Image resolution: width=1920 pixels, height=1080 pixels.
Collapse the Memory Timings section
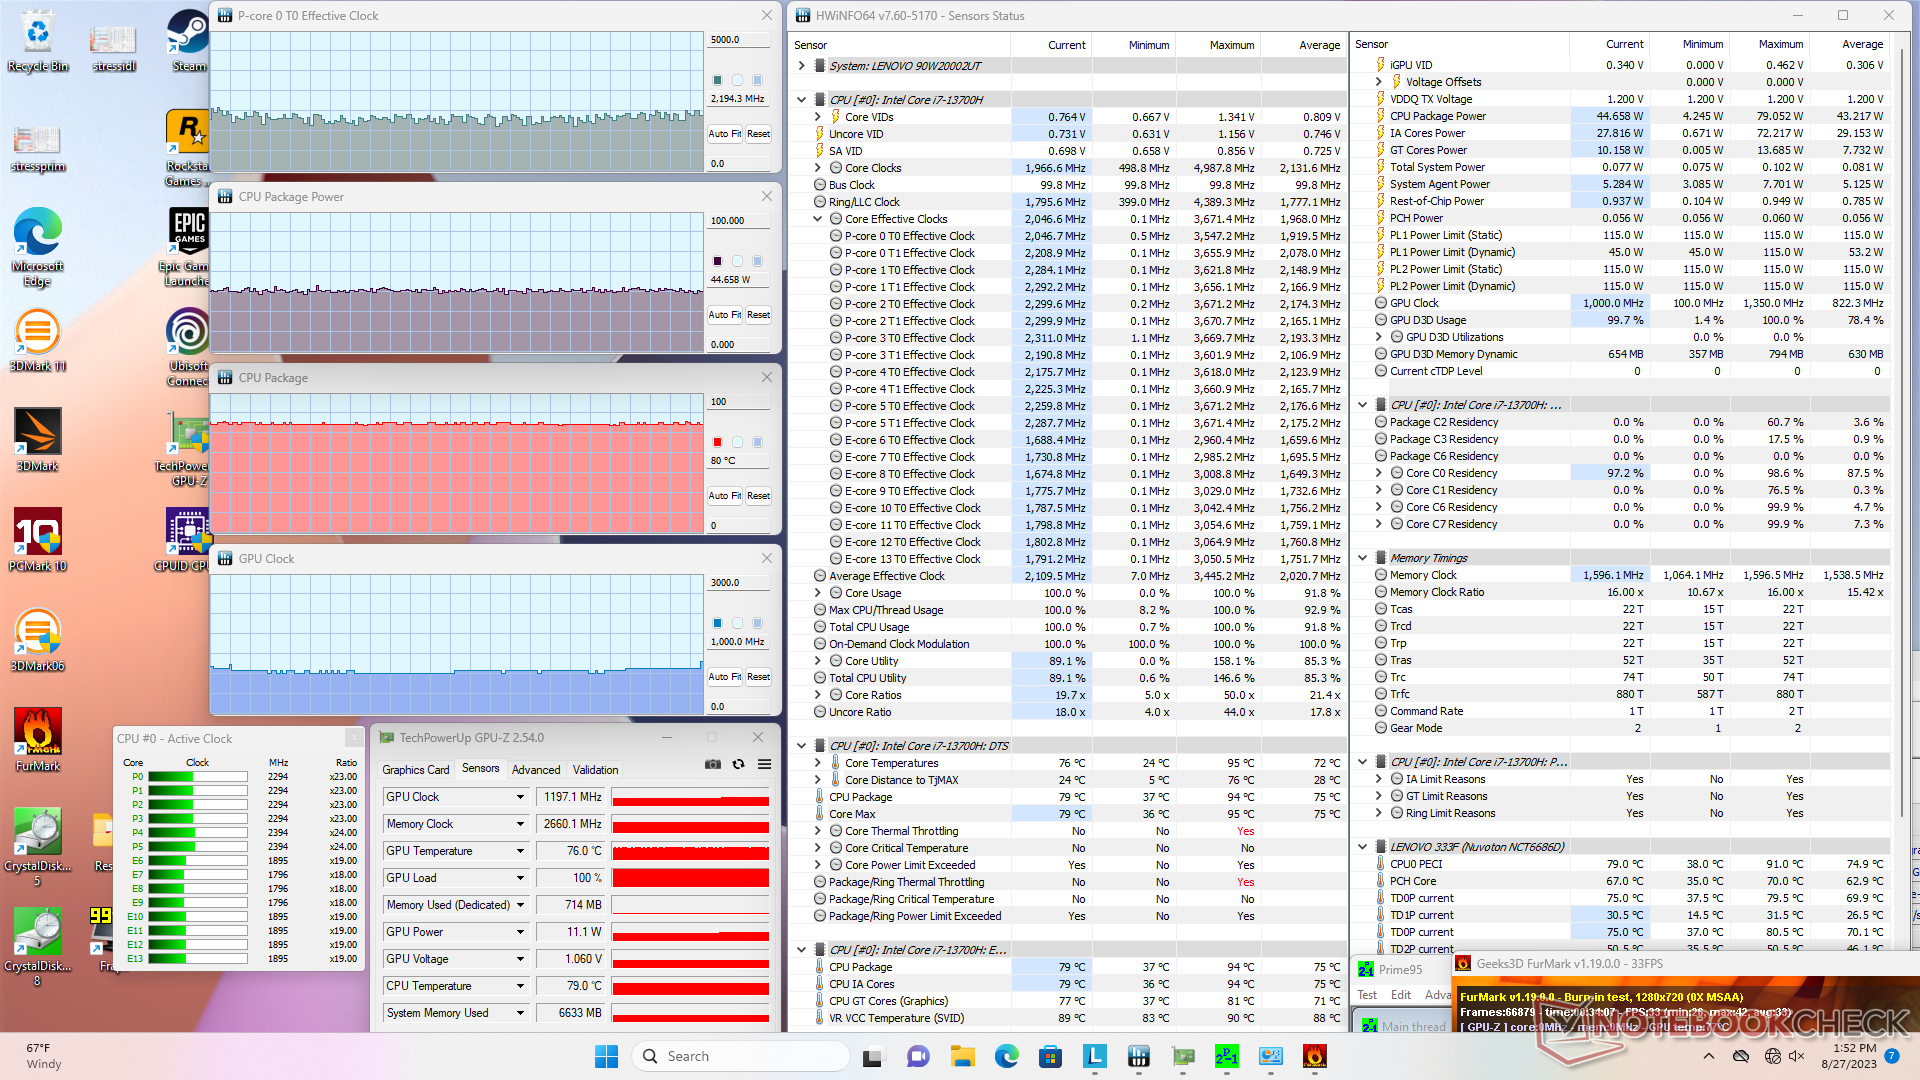(x=1362, y=558)
